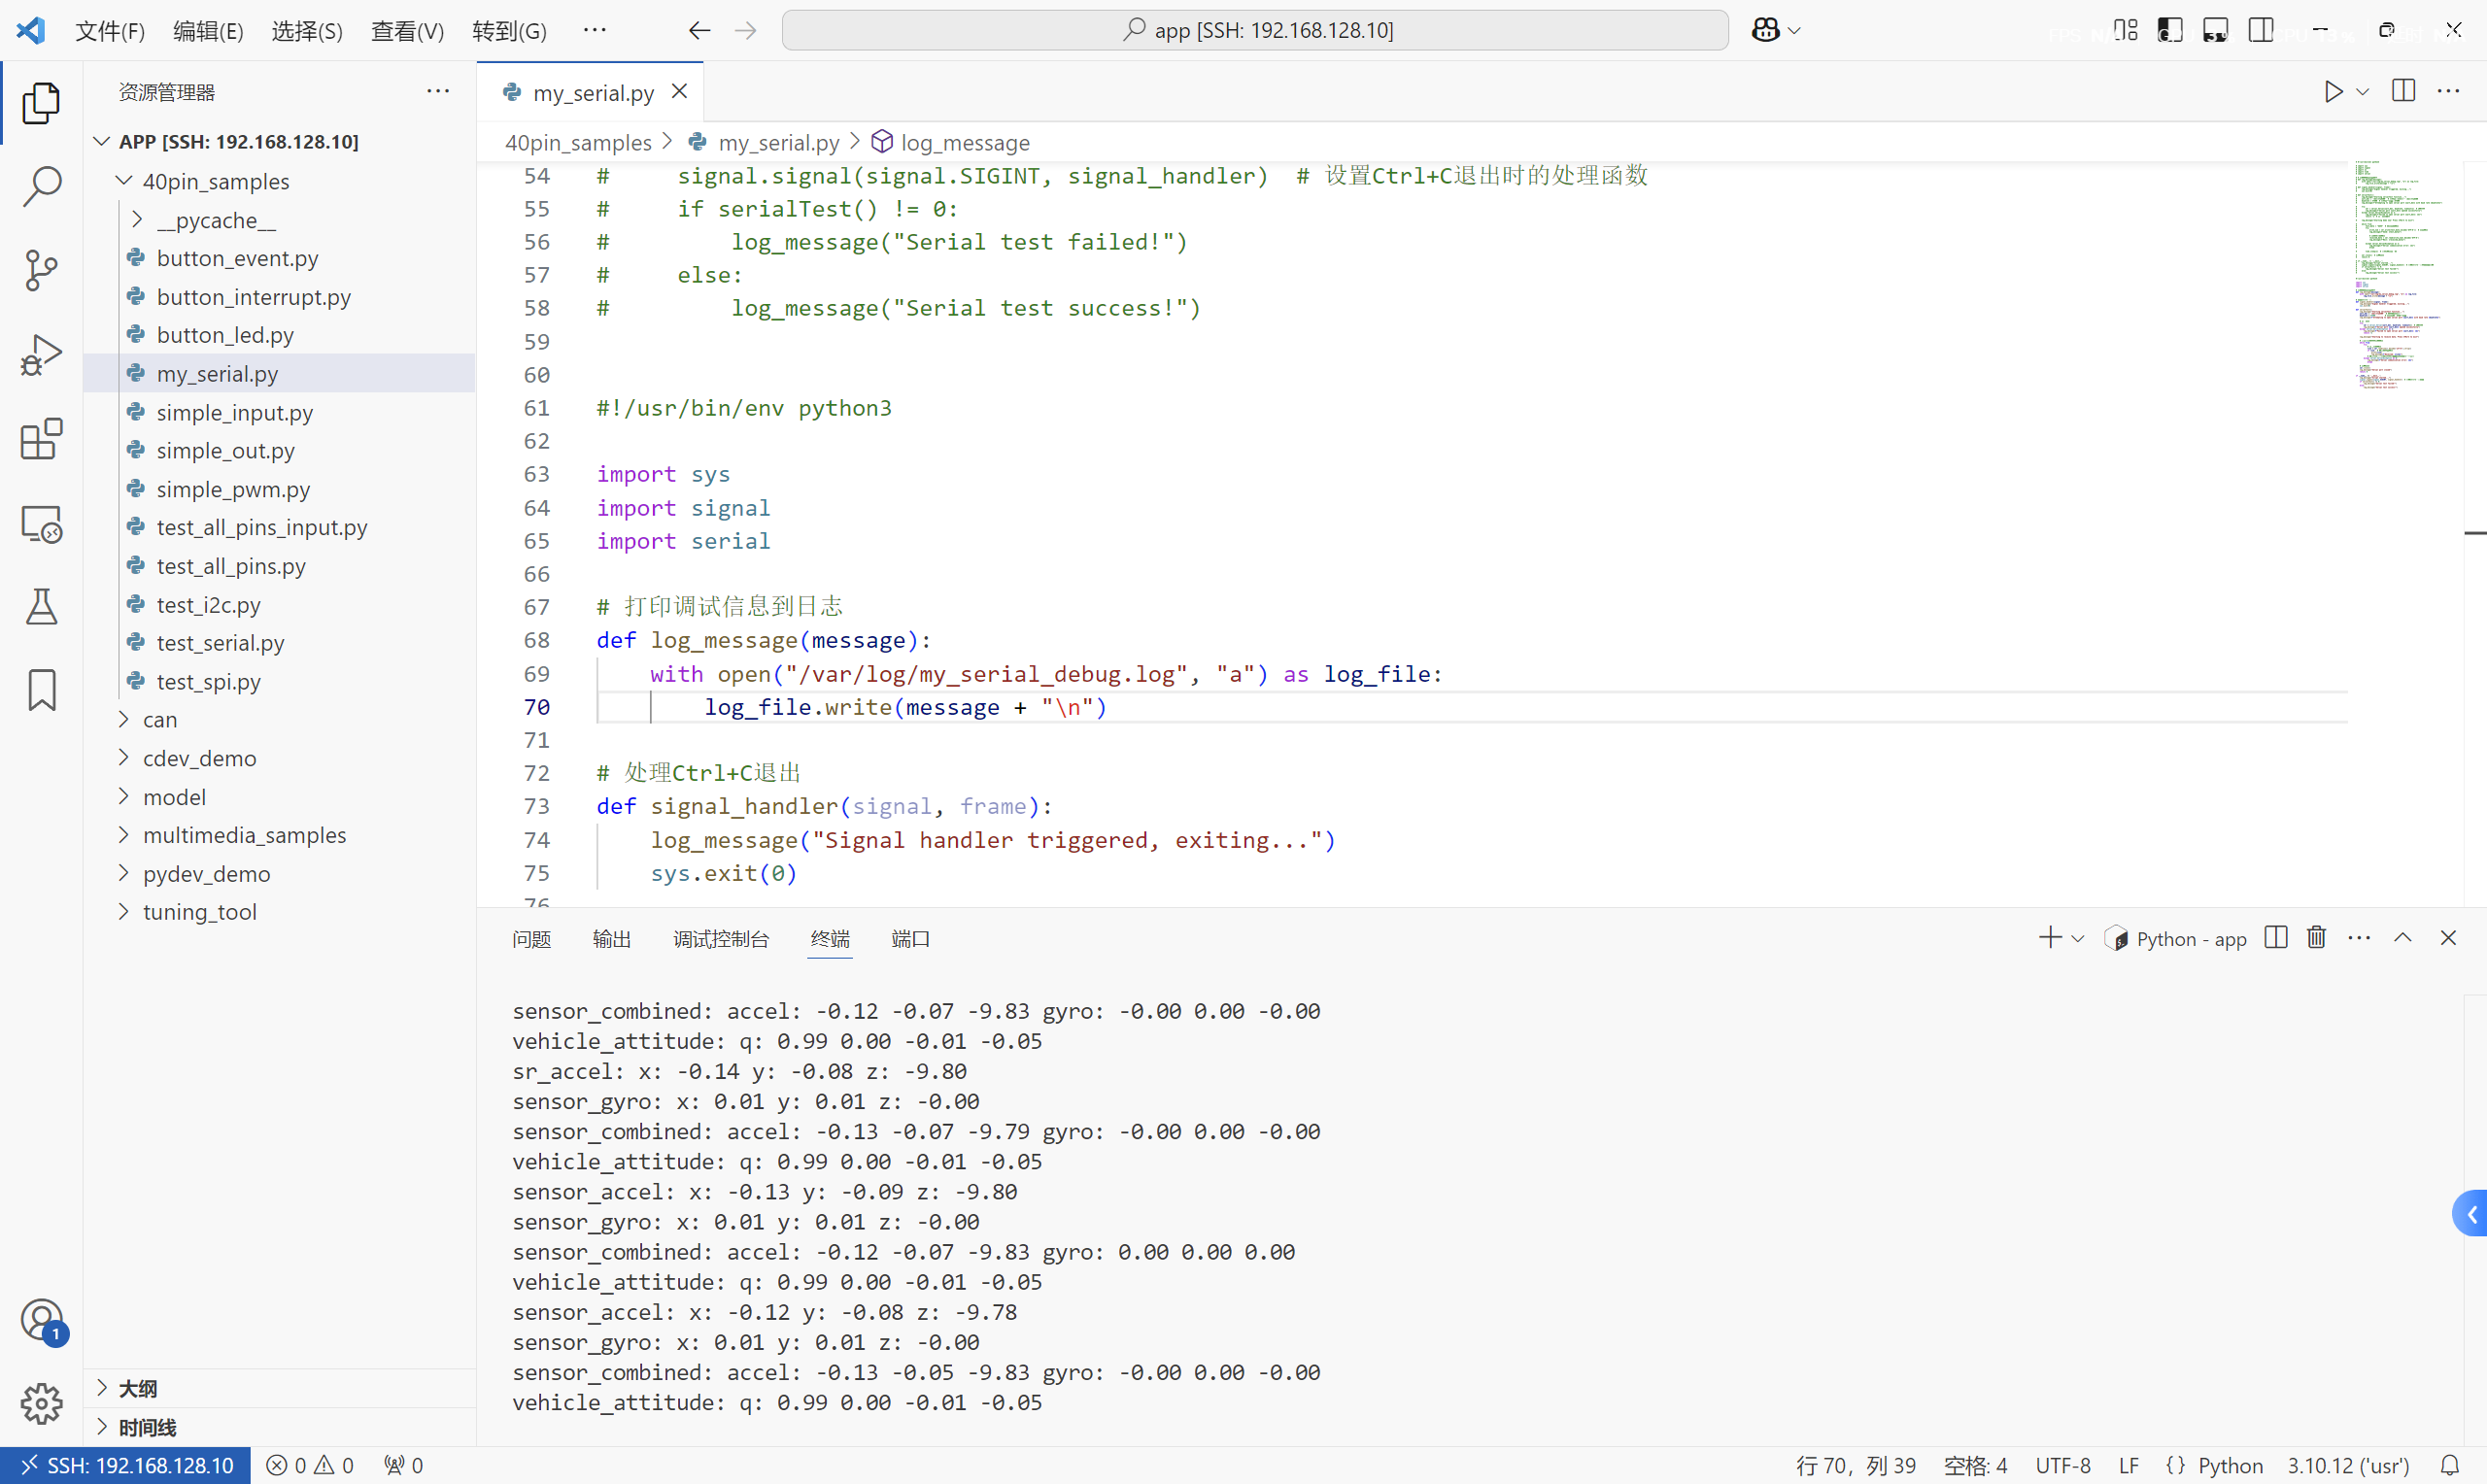
Task: Open the 编辑(E) menu
Action: pyautogui.click(x=207, y=31)
